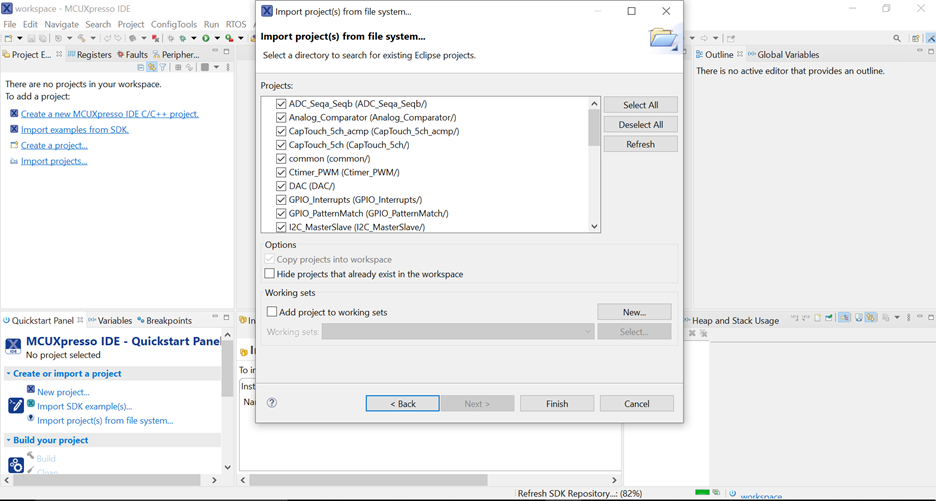This screenshot has width=936, height=501.
Task: Open the Project Explorer view menu dropdown arrow
Action: [x=216, y=67]
